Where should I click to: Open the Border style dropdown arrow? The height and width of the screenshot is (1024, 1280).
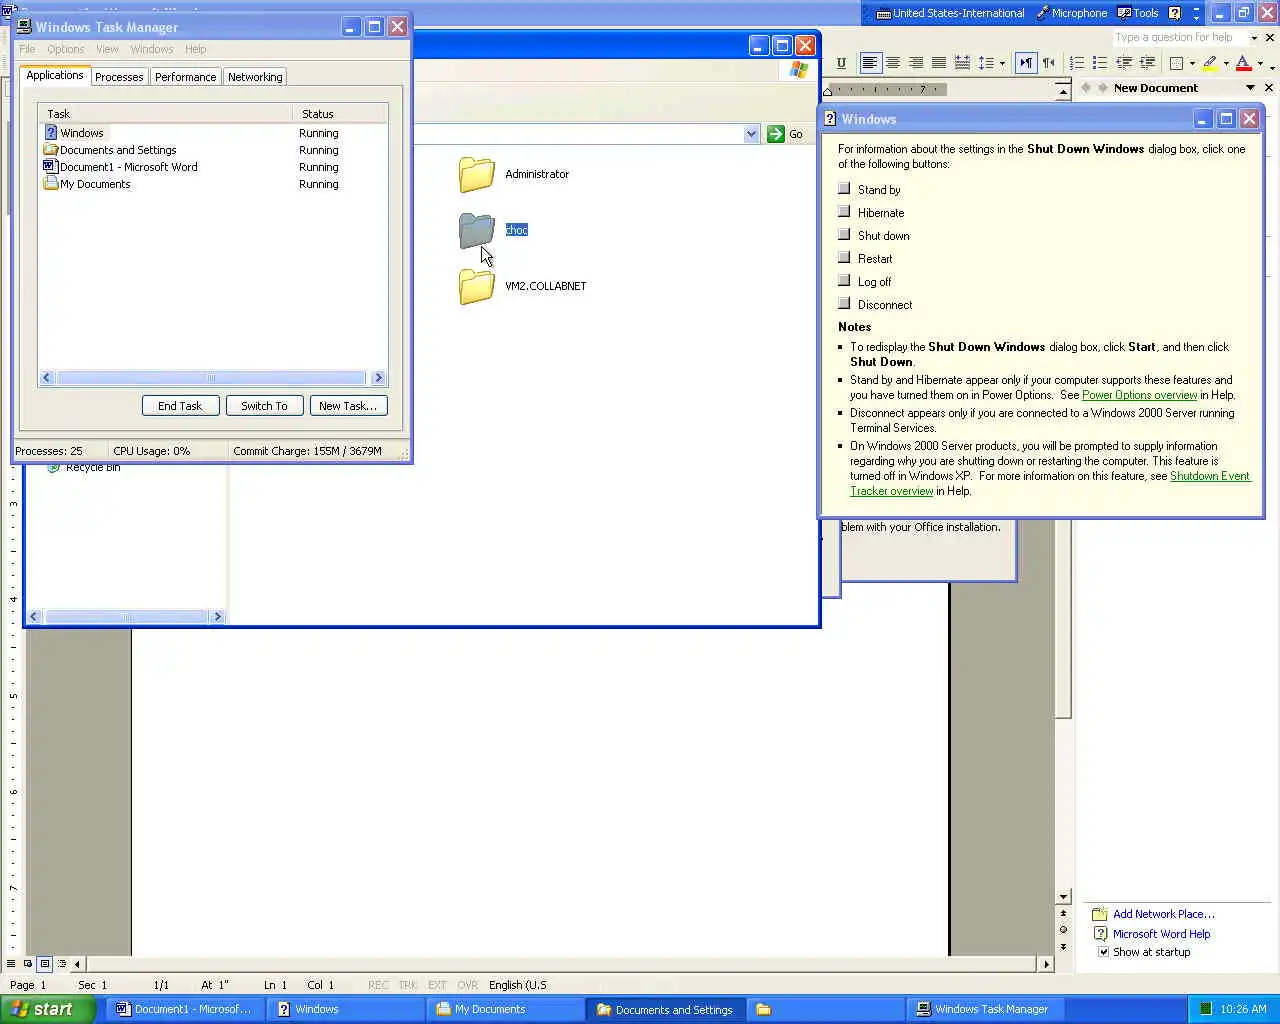click(x=1192, y=63)
